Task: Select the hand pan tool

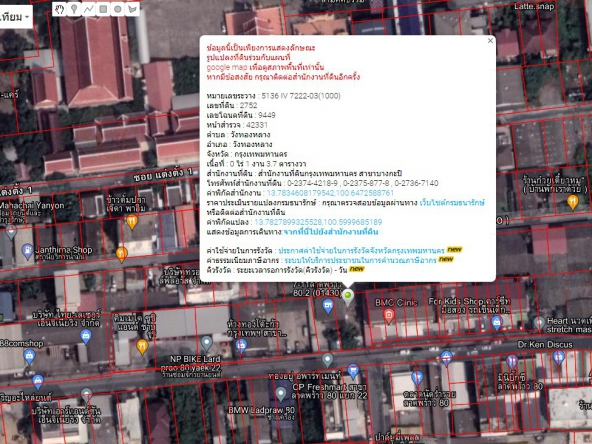Action: tap(59, 9)
